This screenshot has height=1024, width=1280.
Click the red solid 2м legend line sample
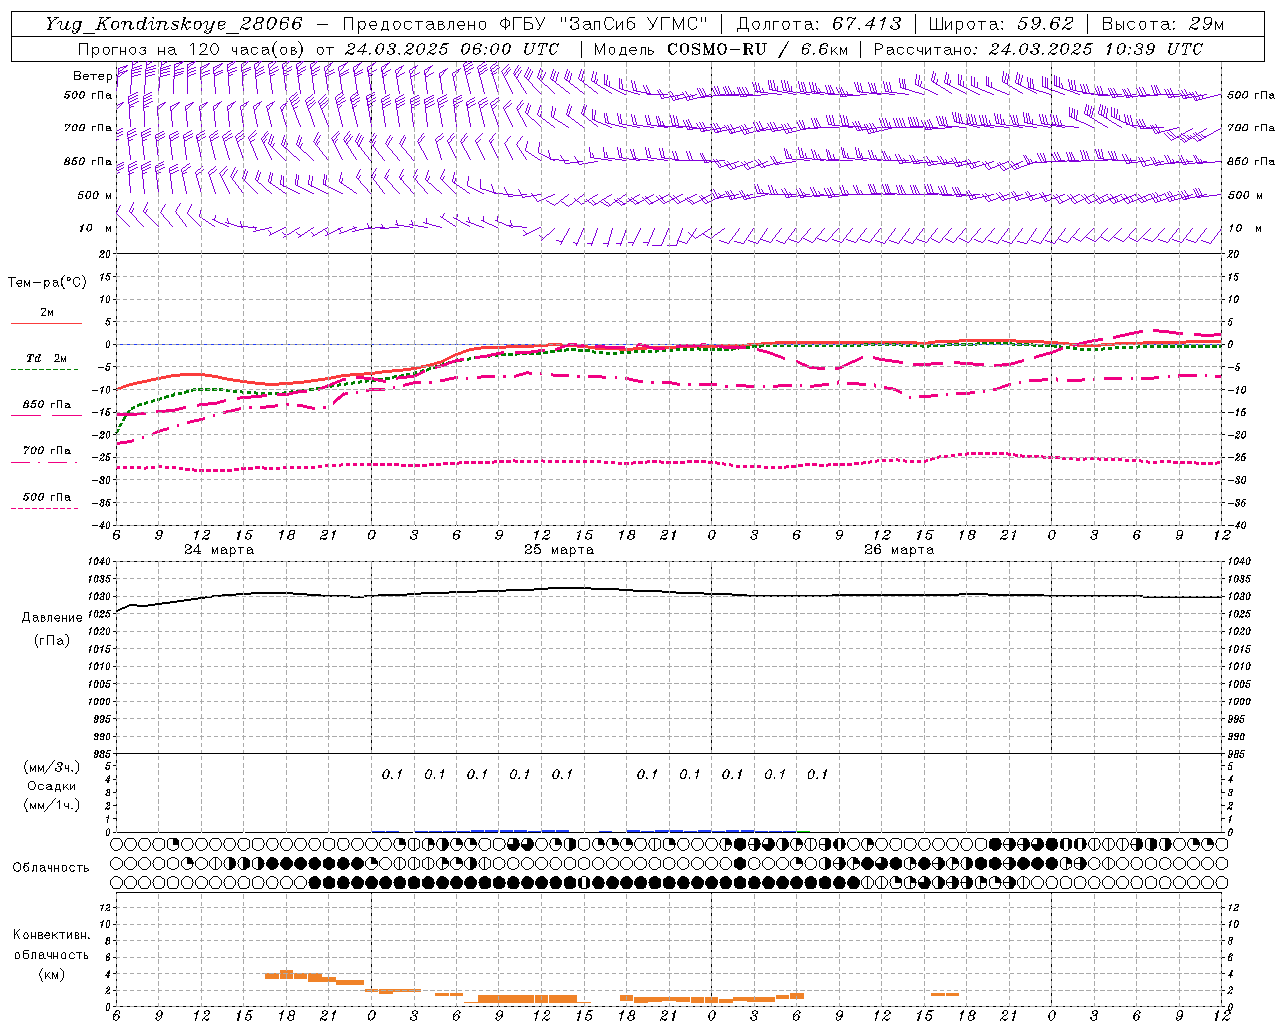point(46,324)
